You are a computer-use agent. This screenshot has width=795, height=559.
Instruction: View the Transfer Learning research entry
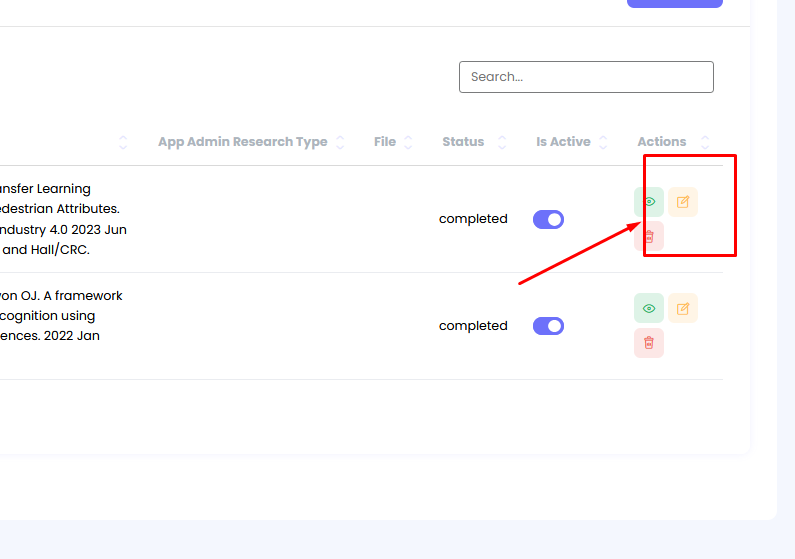[x=648, y=202]
